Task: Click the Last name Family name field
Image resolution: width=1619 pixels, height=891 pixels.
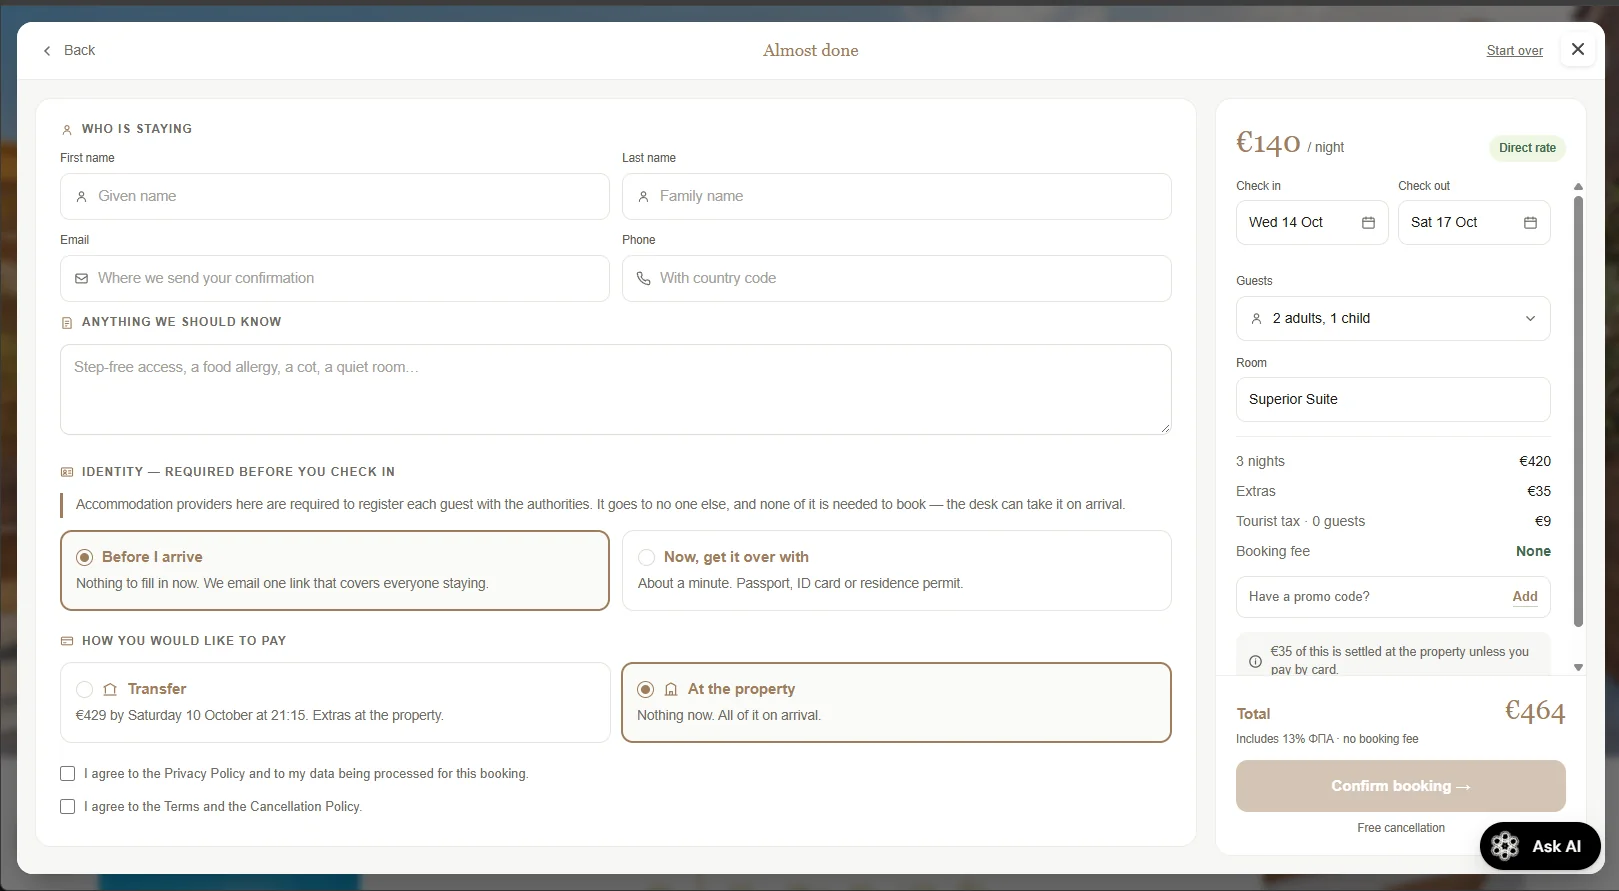Action: coord(896,196)
